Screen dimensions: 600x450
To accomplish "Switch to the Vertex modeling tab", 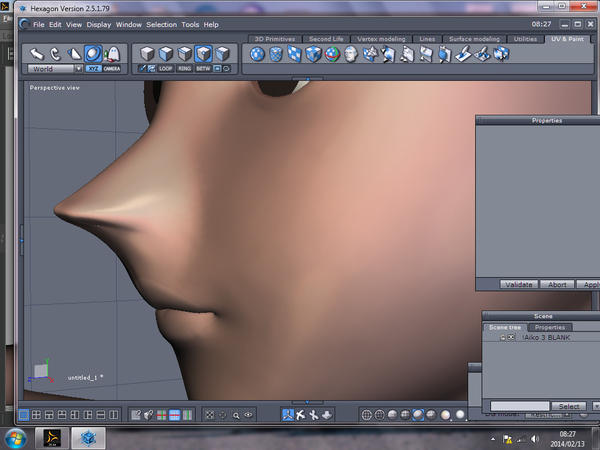I will coord(379,39).
